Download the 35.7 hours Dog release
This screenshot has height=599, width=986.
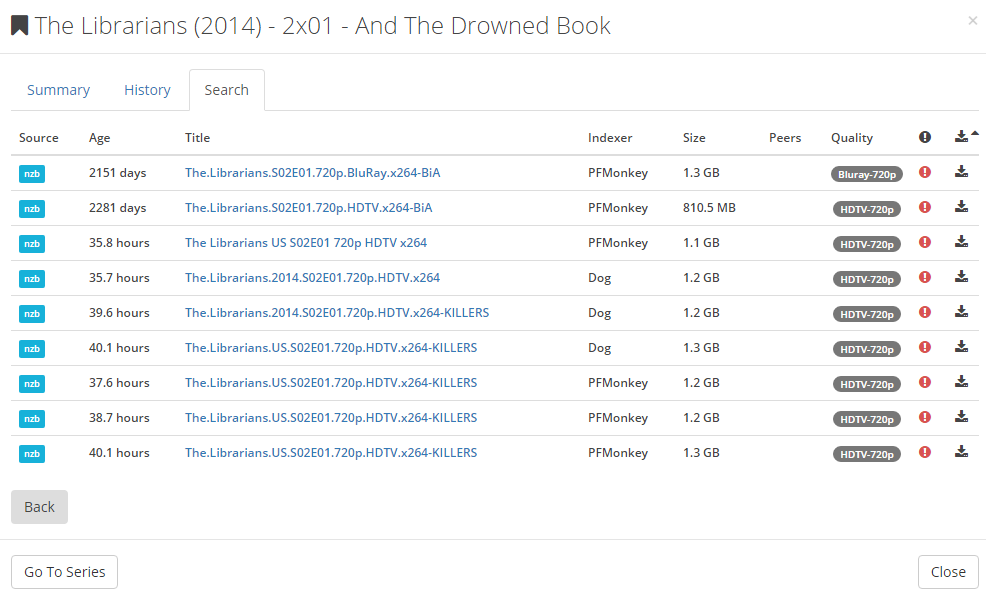961,277
